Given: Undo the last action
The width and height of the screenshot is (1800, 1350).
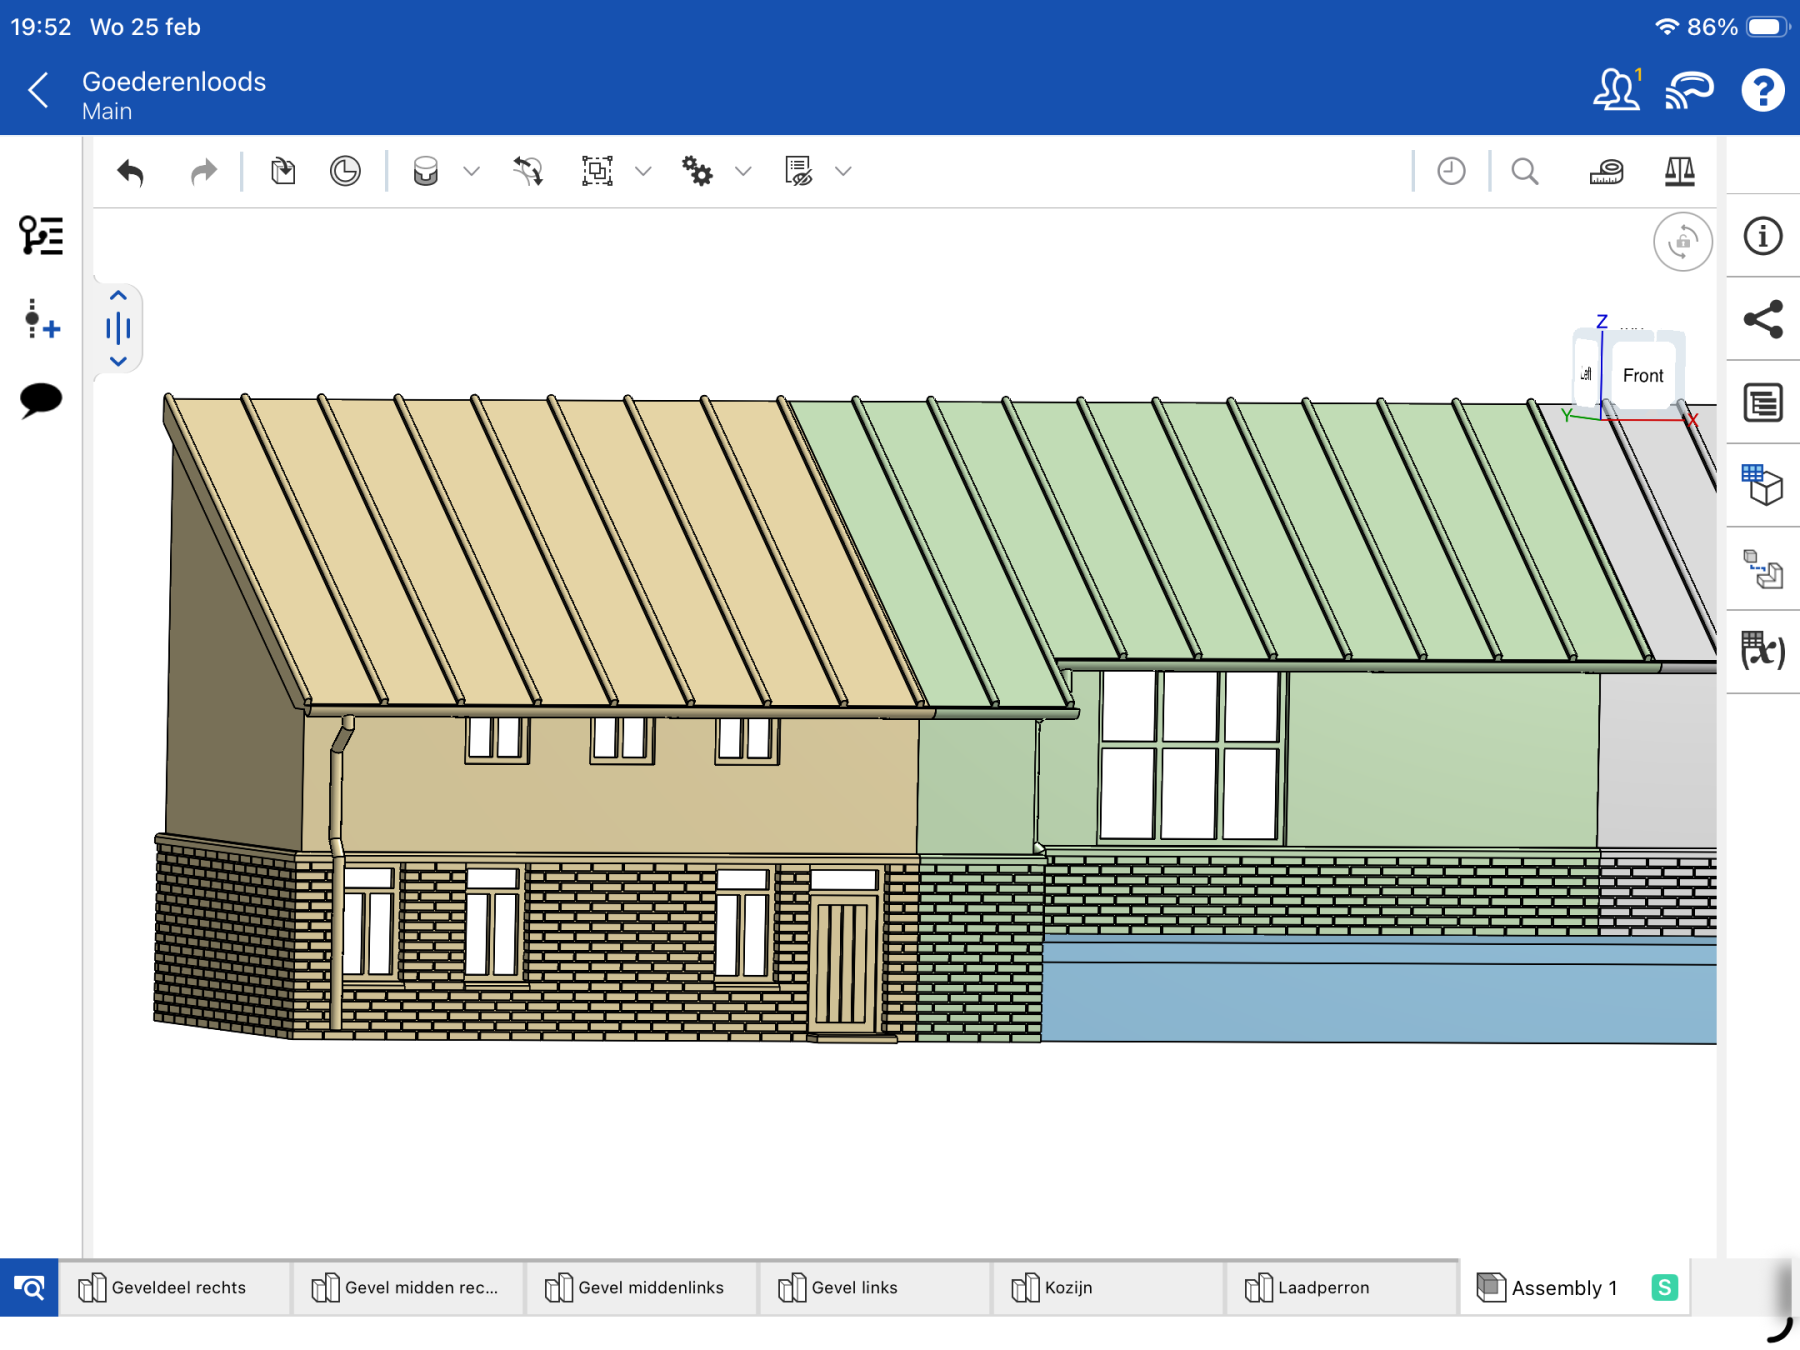Looking at the screenshot, I should coord(131,172).
